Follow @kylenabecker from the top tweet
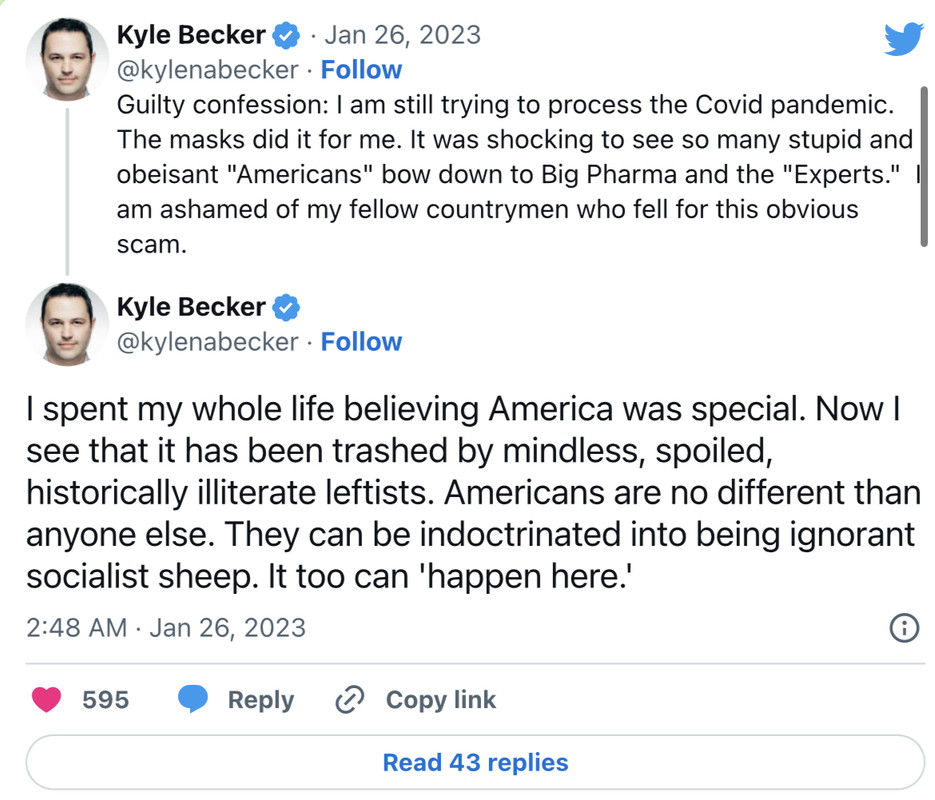Screen dimensions: 935x800 361,70
